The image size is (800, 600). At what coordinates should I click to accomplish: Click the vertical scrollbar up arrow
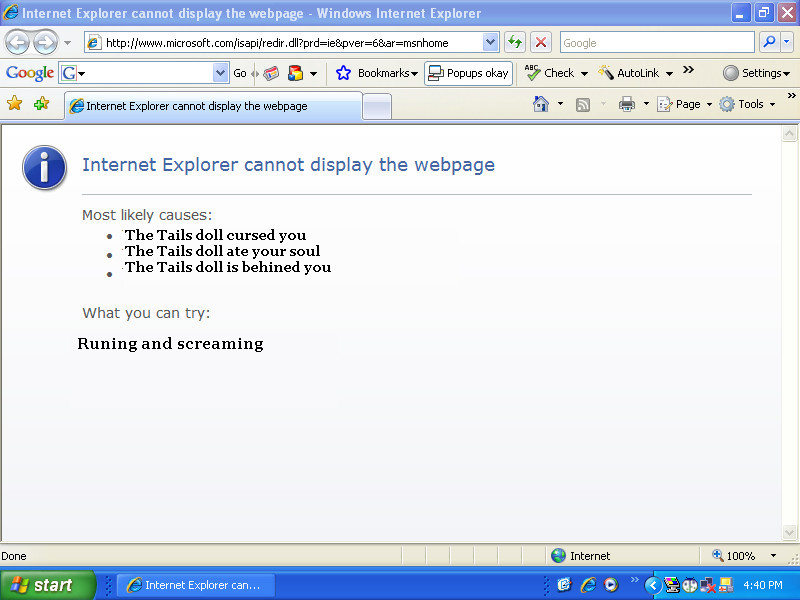pyautogui.click(x=789, y=134)
